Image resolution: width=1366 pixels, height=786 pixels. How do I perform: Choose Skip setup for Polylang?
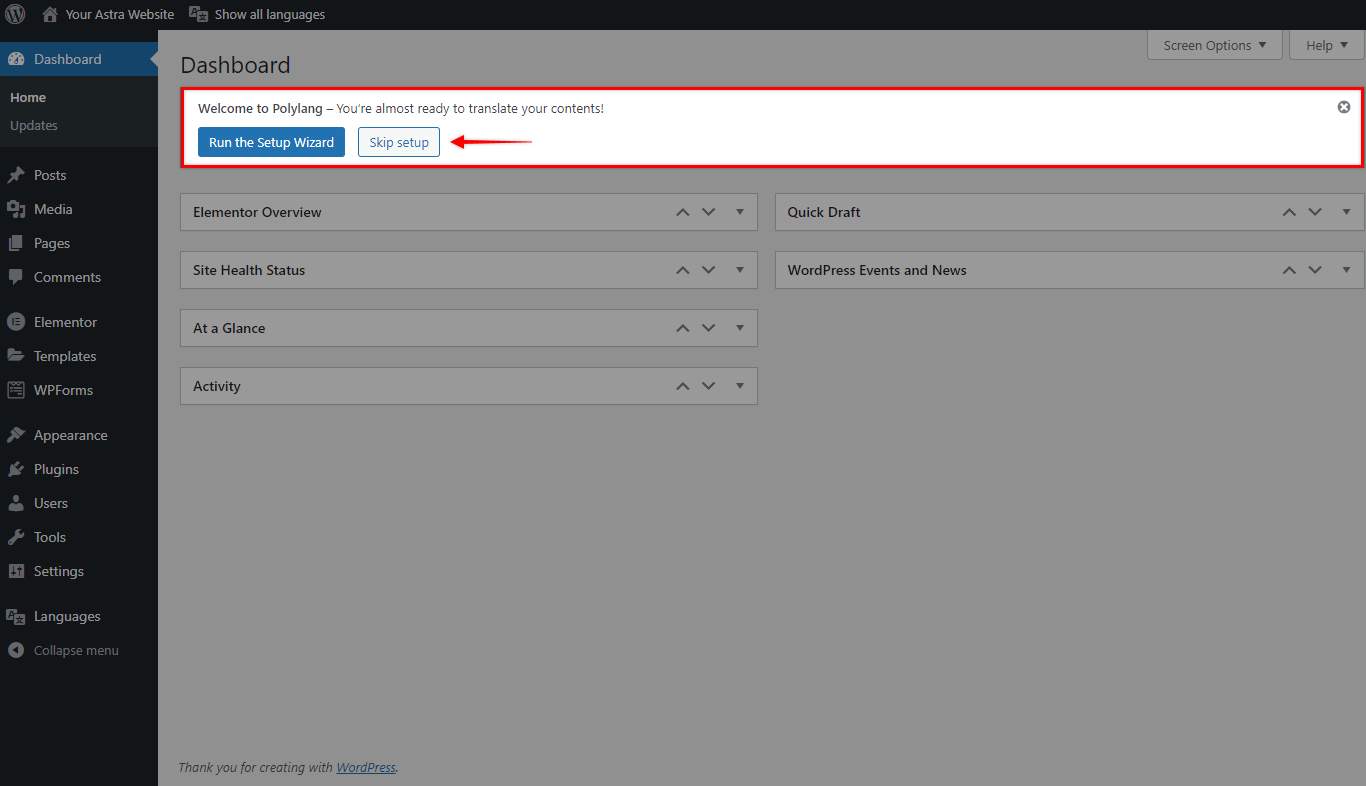(398, 142)
